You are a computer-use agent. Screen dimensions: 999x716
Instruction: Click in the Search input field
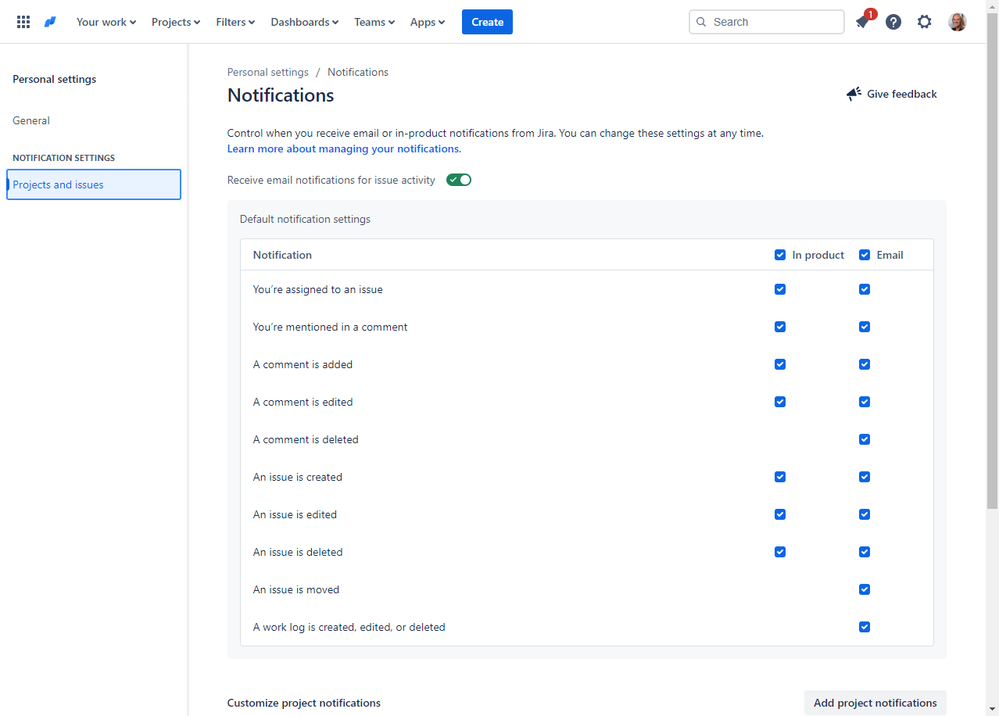point(766,22)
